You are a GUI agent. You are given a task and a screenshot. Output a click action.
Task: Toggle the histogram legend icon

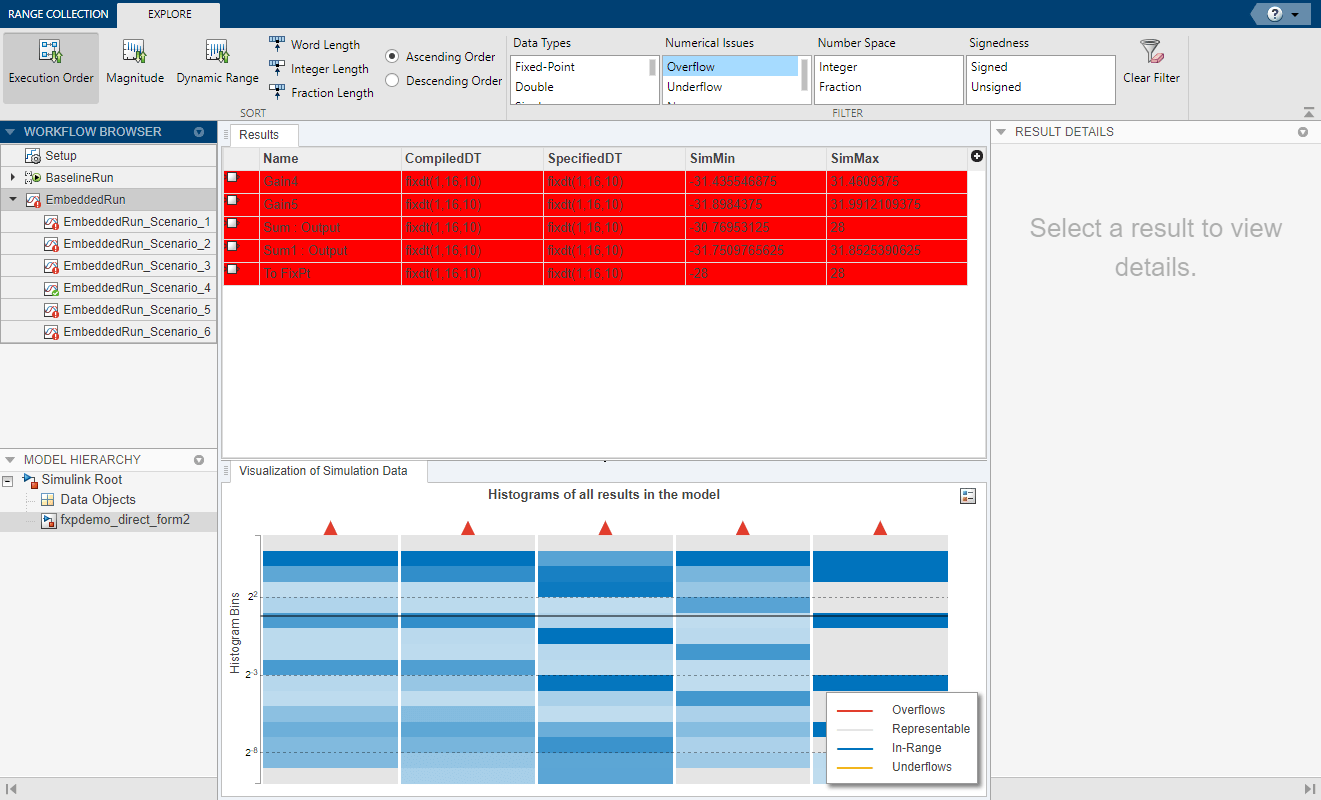click(967, 496)
